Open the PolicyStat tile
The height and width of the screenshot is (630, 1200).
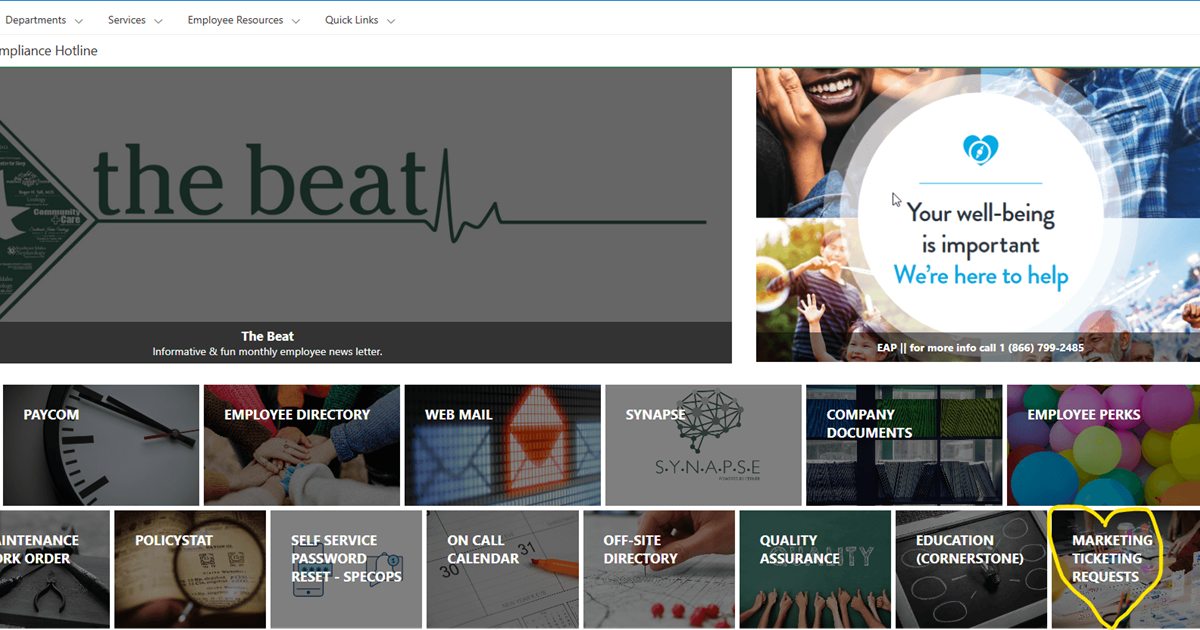pos(190,569)
